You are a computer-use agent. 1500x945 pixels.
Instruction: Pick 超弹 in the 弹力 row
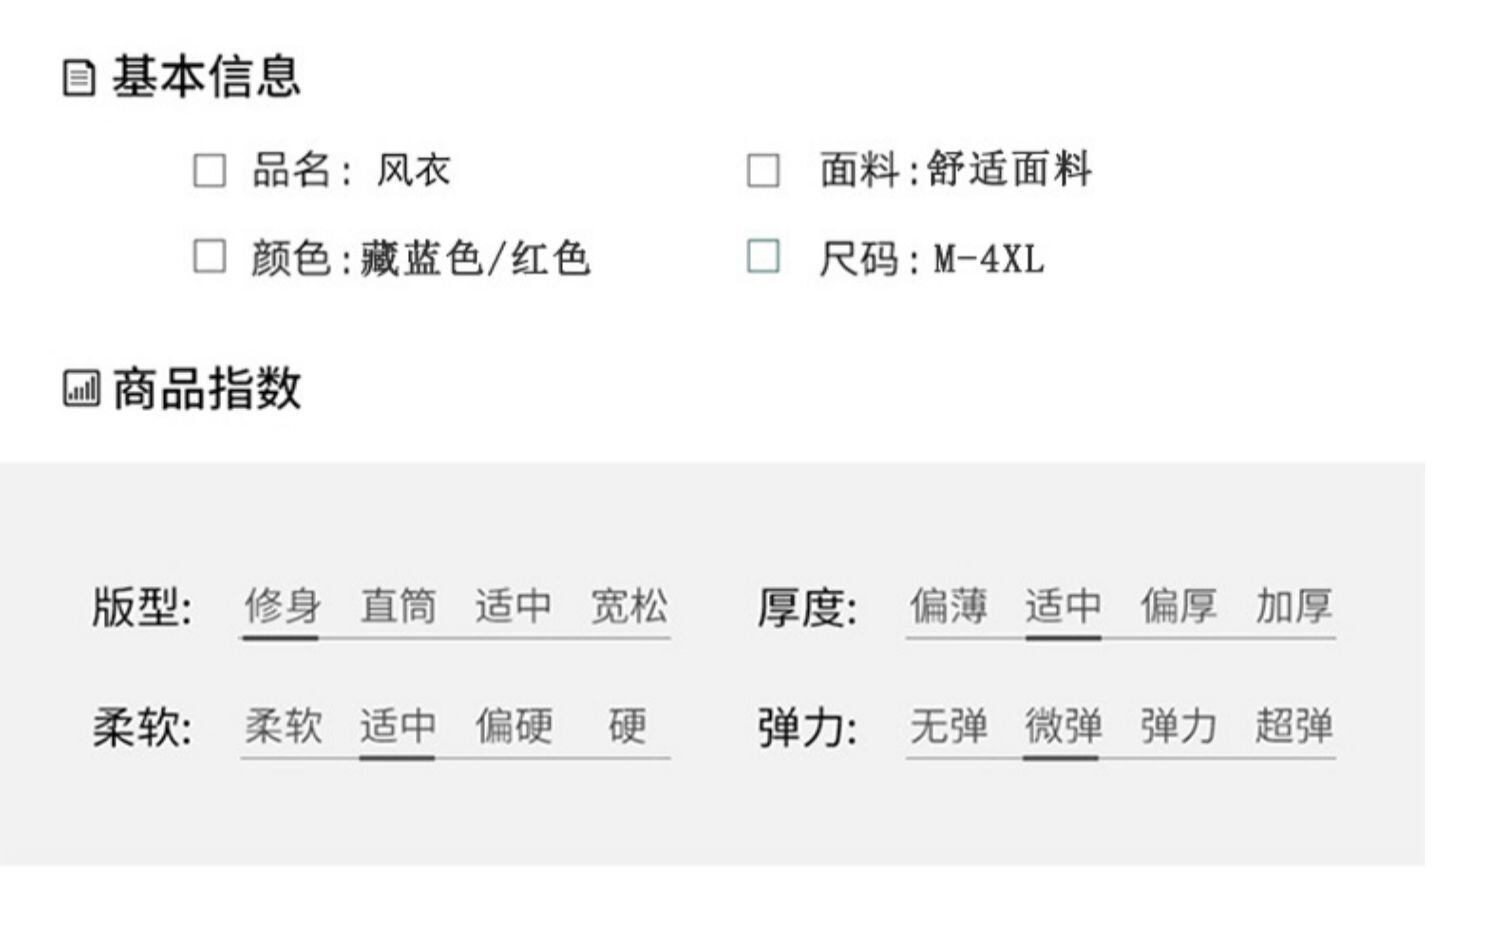[x=1294, y=727]
